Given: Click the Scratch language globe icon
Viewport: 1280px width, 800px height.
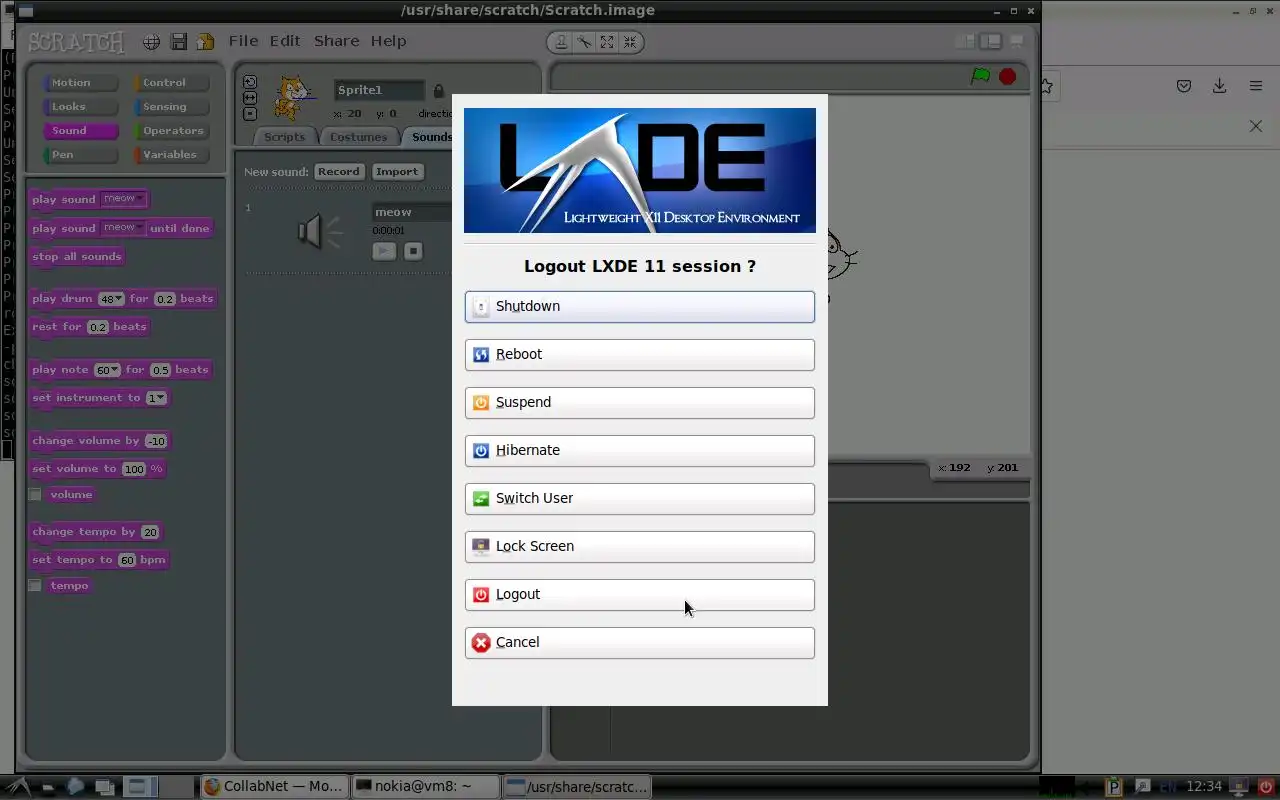Looking at the screenshot, I should click(x=151, y=42).
